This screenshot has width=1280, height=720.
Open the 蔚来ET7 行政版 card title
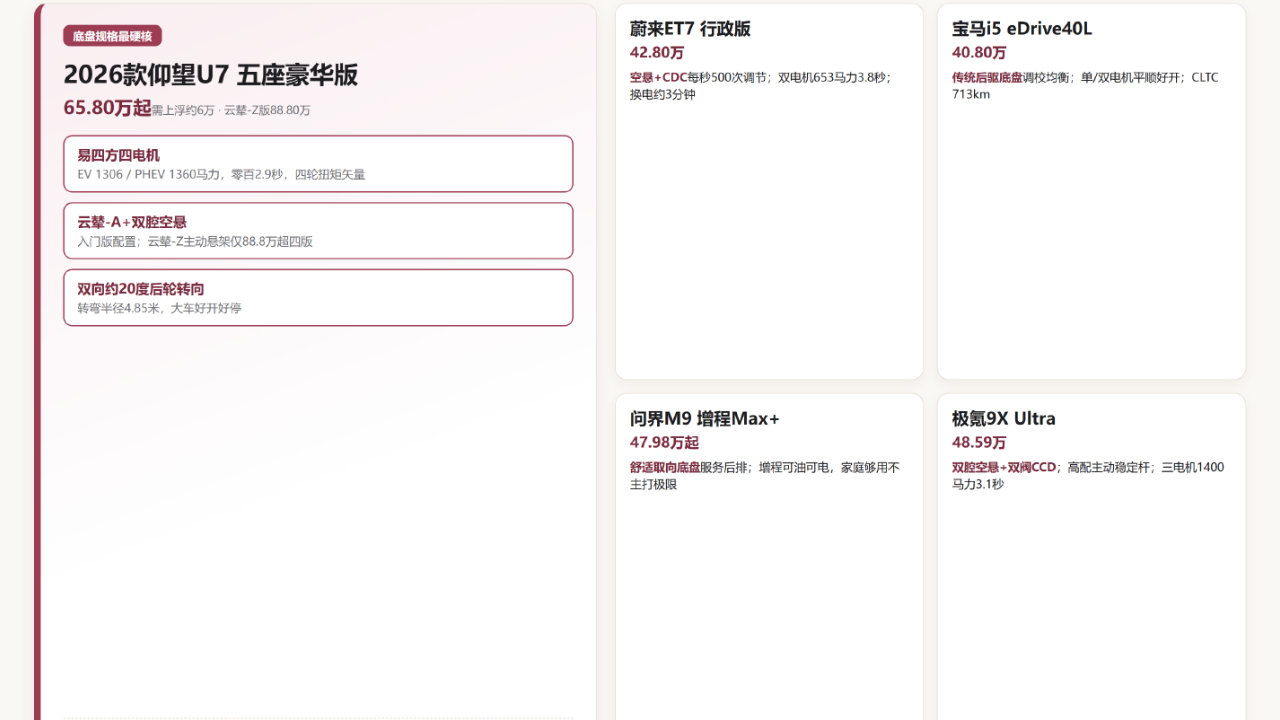pos(690,29)
